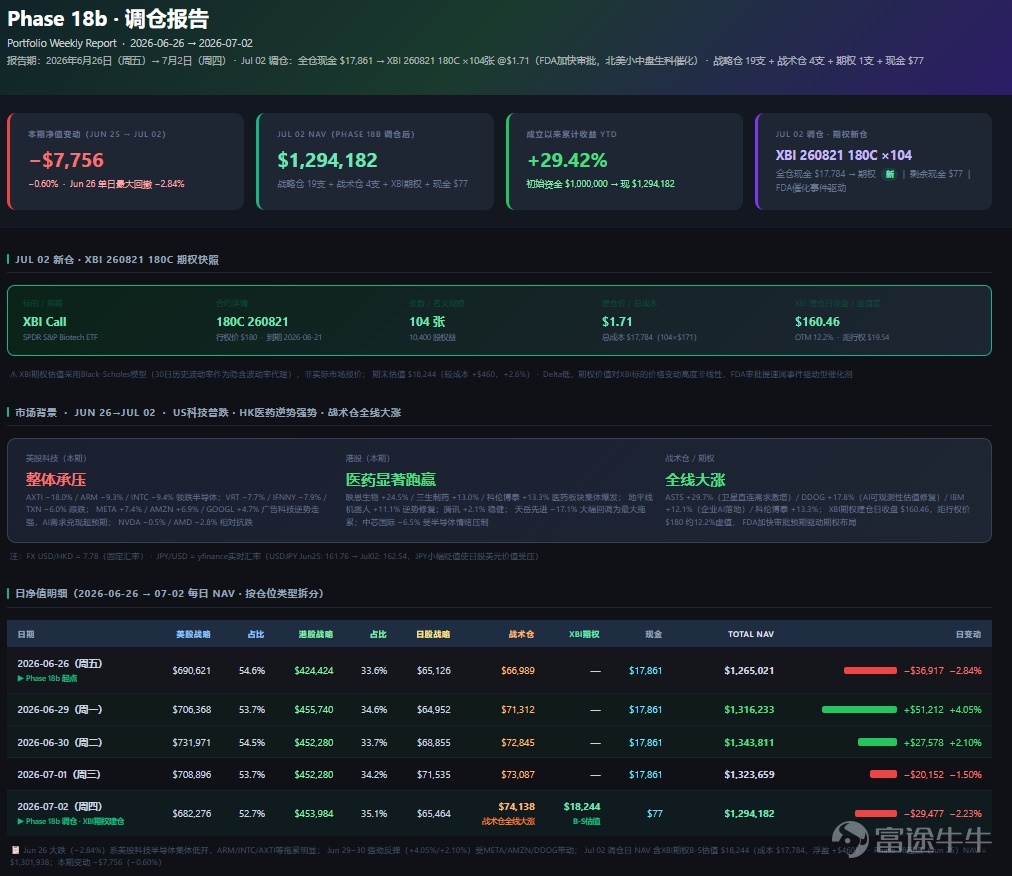
Task: Click the $65,126 Japan strategy value
Action: pos(434,671)
